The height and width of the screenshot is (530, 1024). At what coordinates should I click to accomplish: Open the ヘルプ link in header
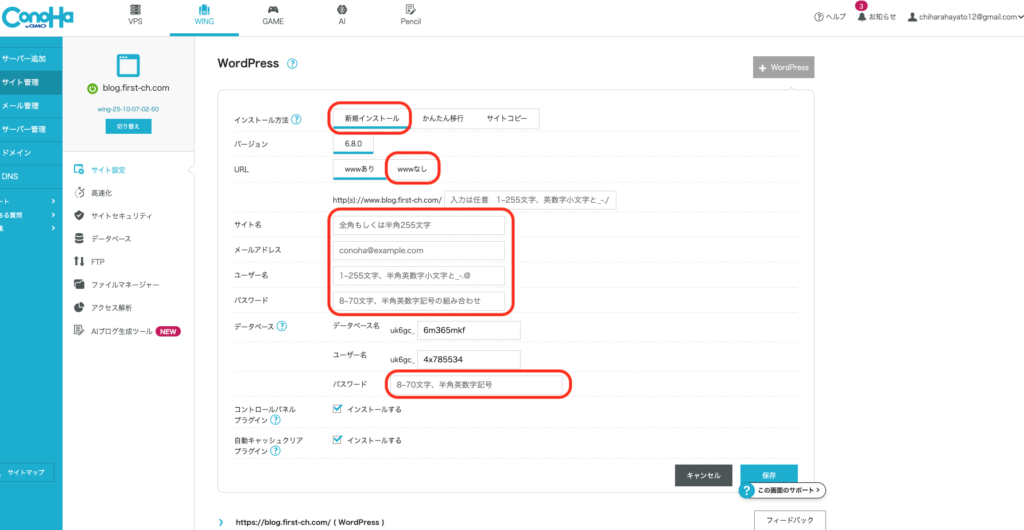(829, 18)
